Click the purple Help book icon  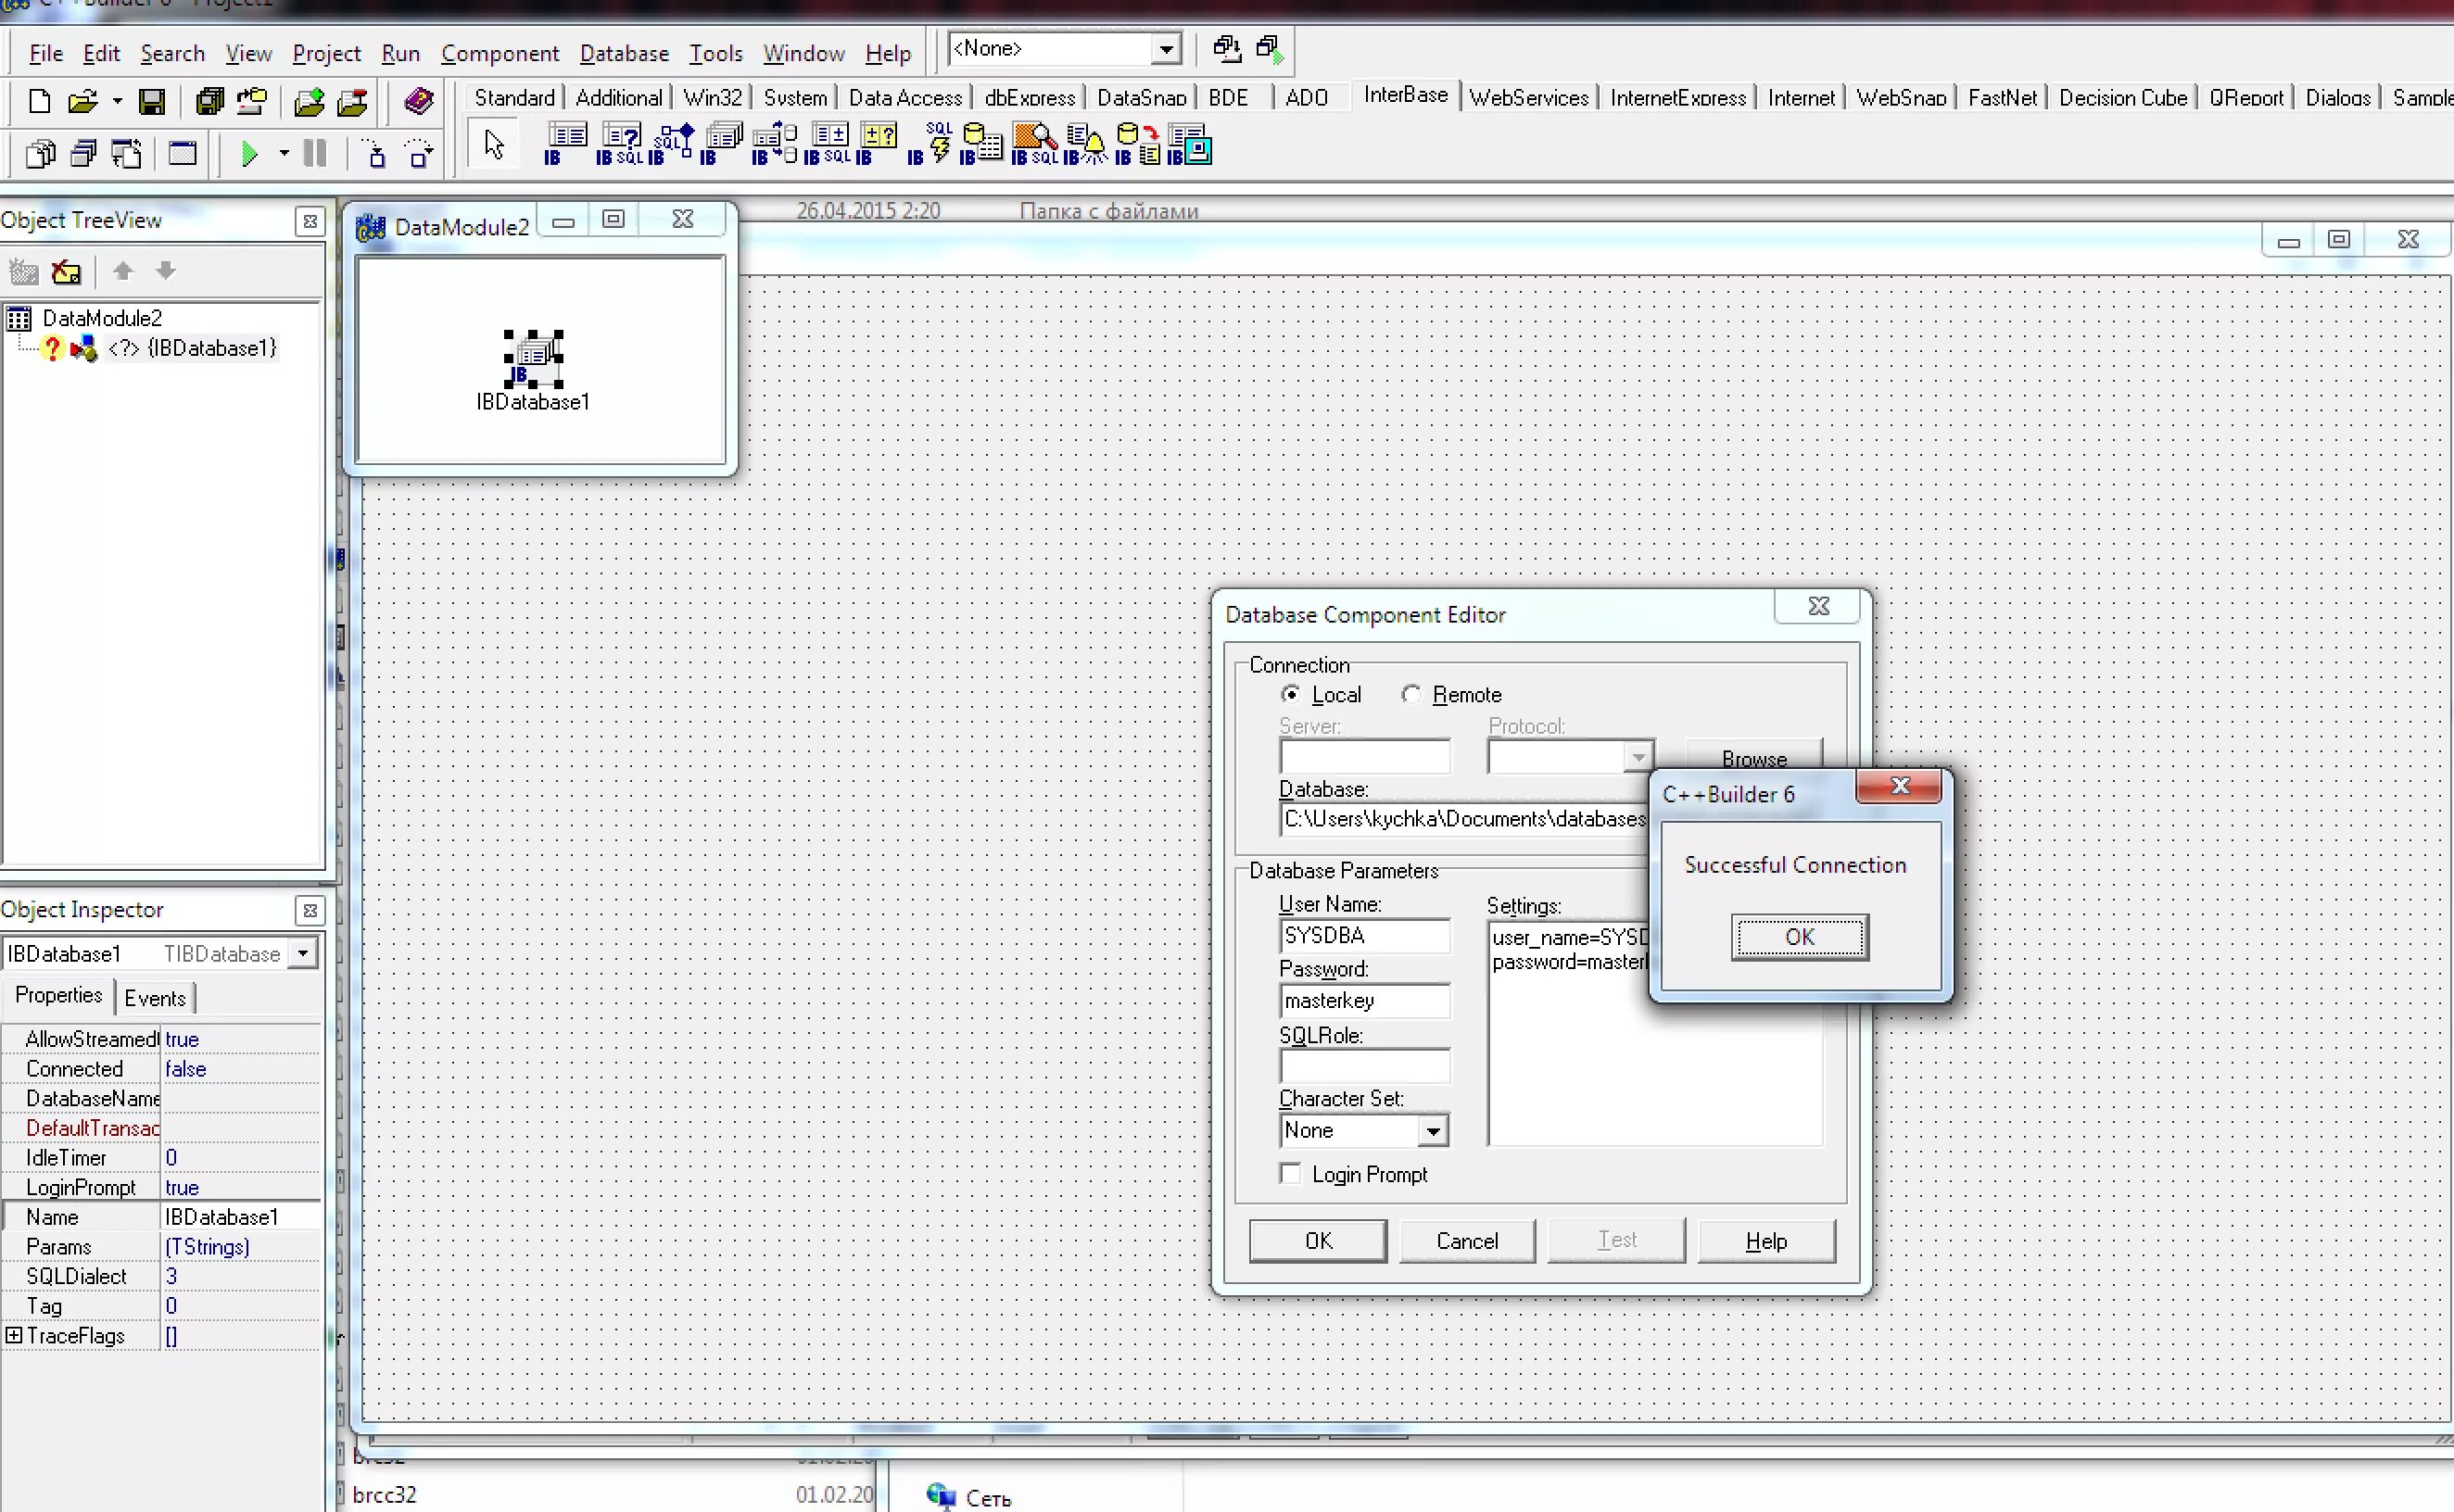point(419,101)
